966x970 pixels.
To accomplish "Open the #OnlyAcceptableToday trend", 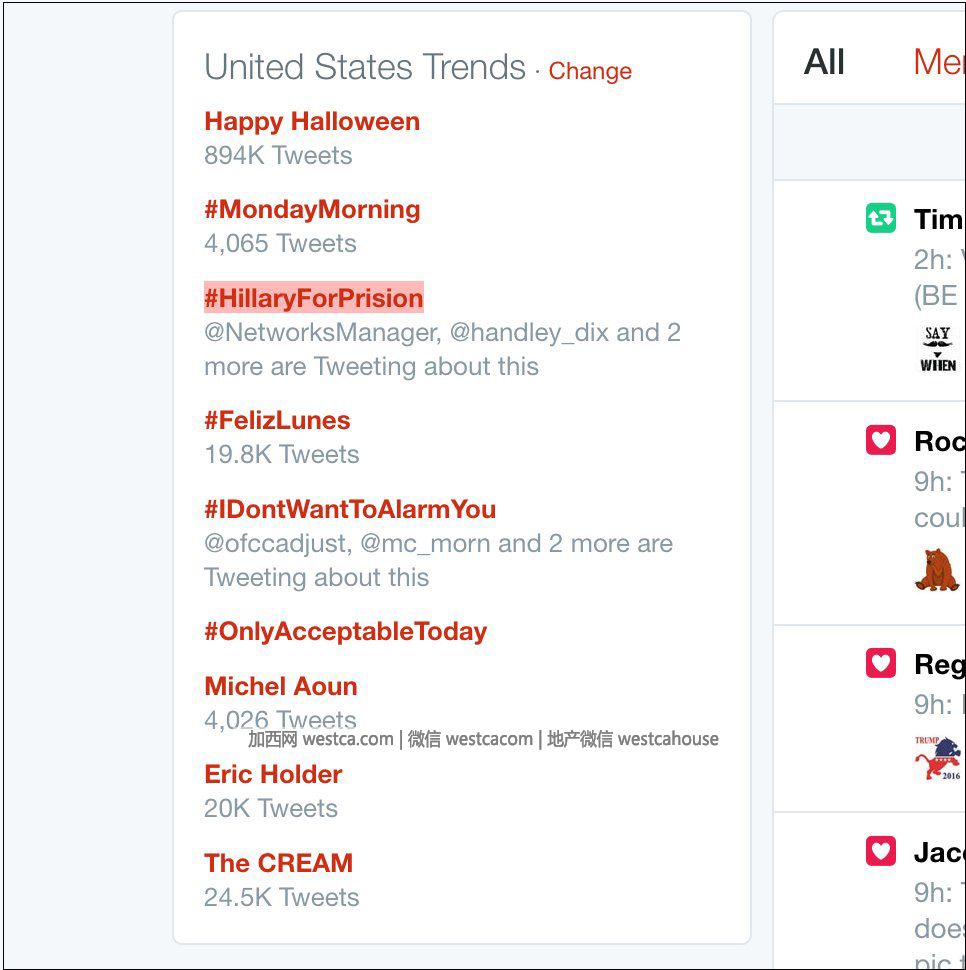I will pyautogui.click(x=345, y=632).
